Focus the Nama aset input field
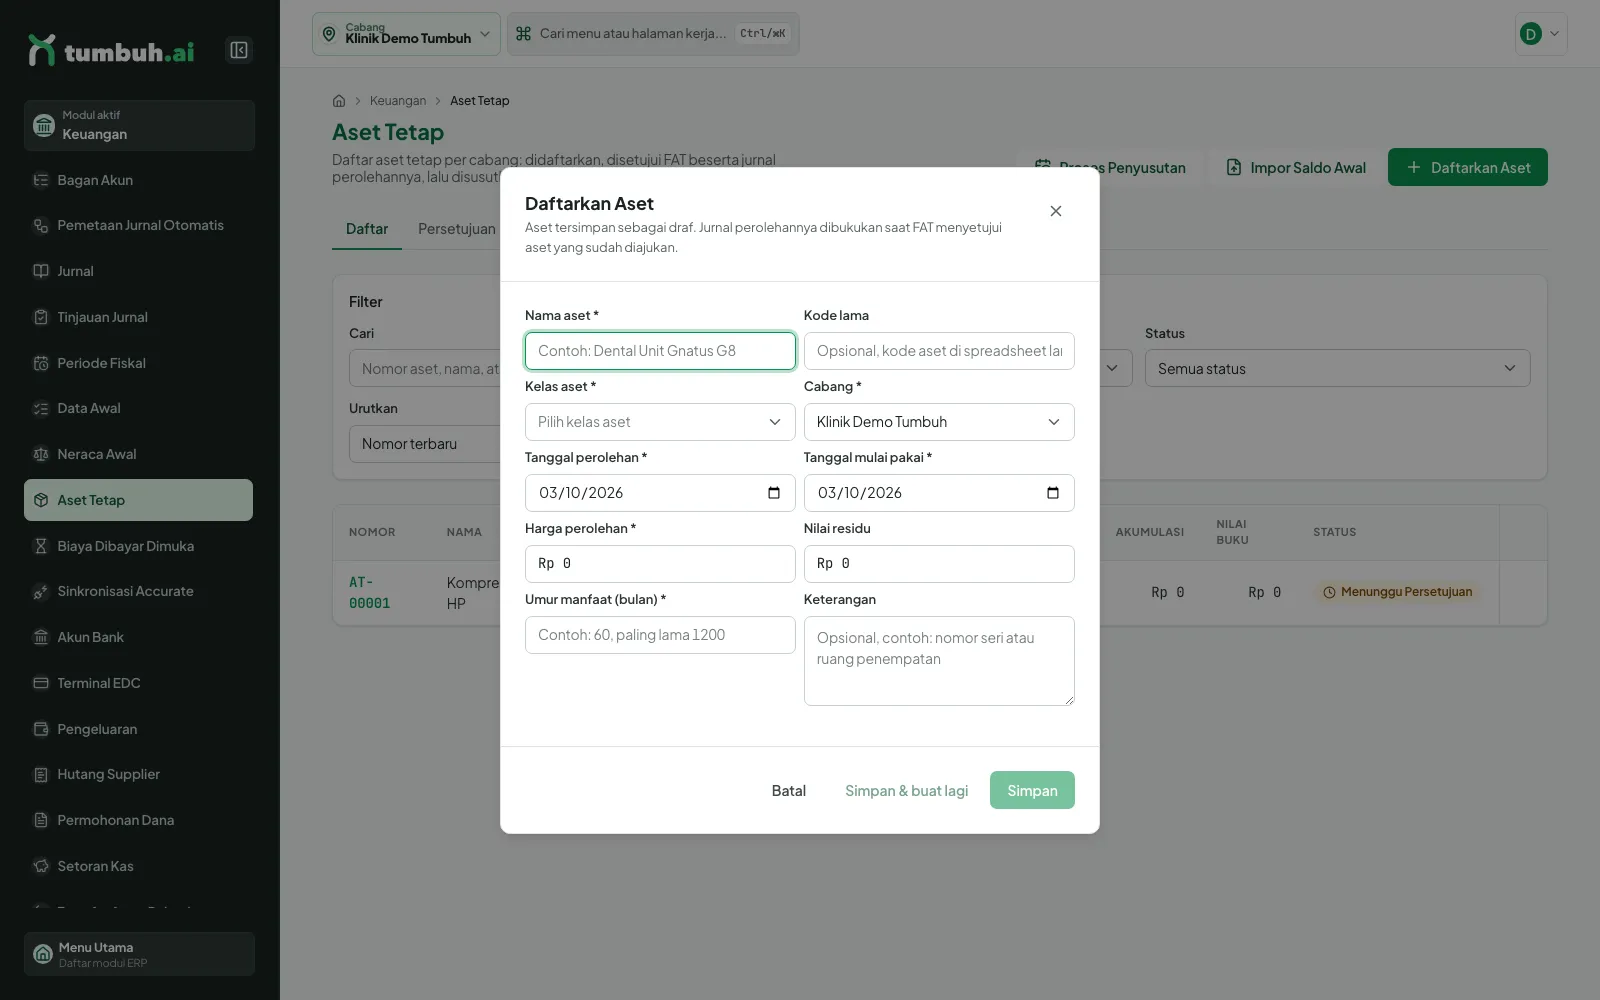 [x=660, y=351]
